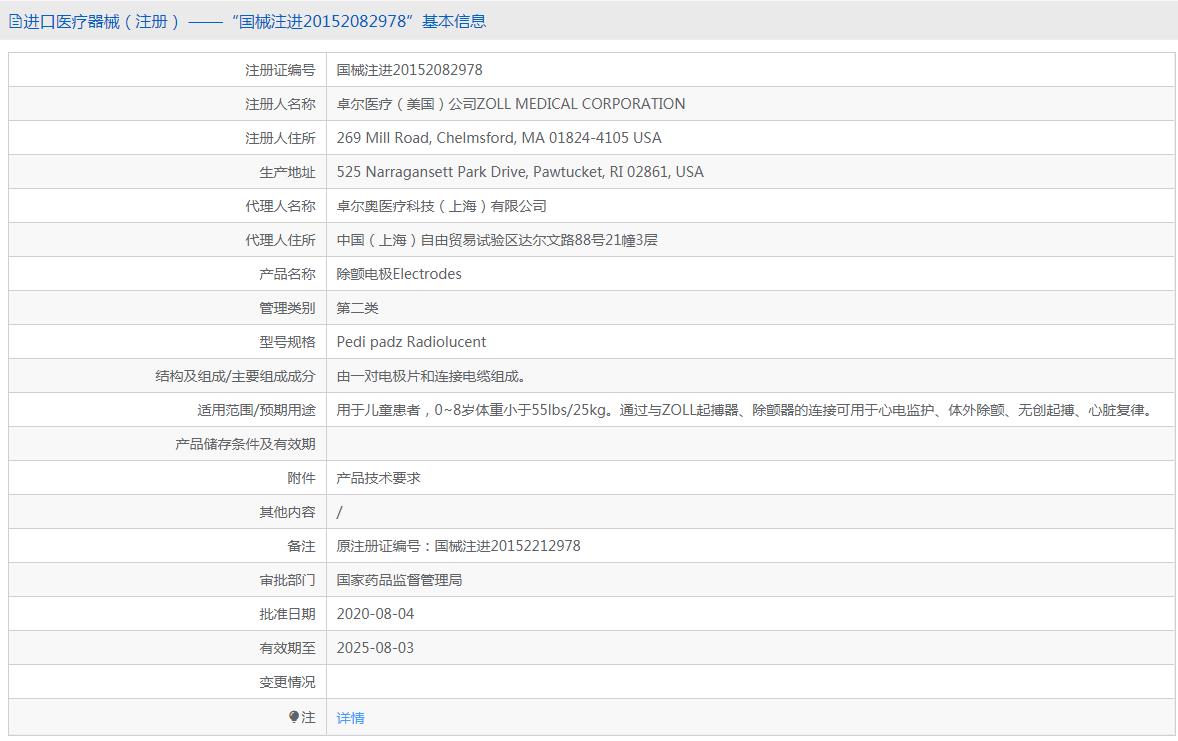1178x741 pixels.
Task: Click the 其他内容 row label
Action: pyautogui.click(x=287, y=512)
